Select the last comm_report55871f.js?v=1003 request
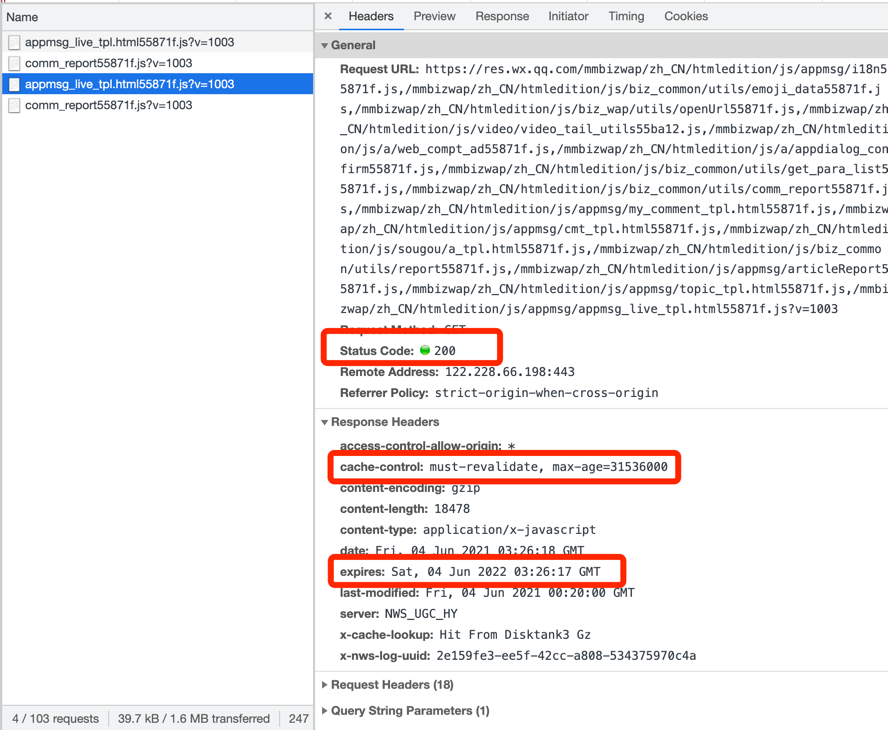The width and height of the screenshot is (888, 730). [157, 105]
